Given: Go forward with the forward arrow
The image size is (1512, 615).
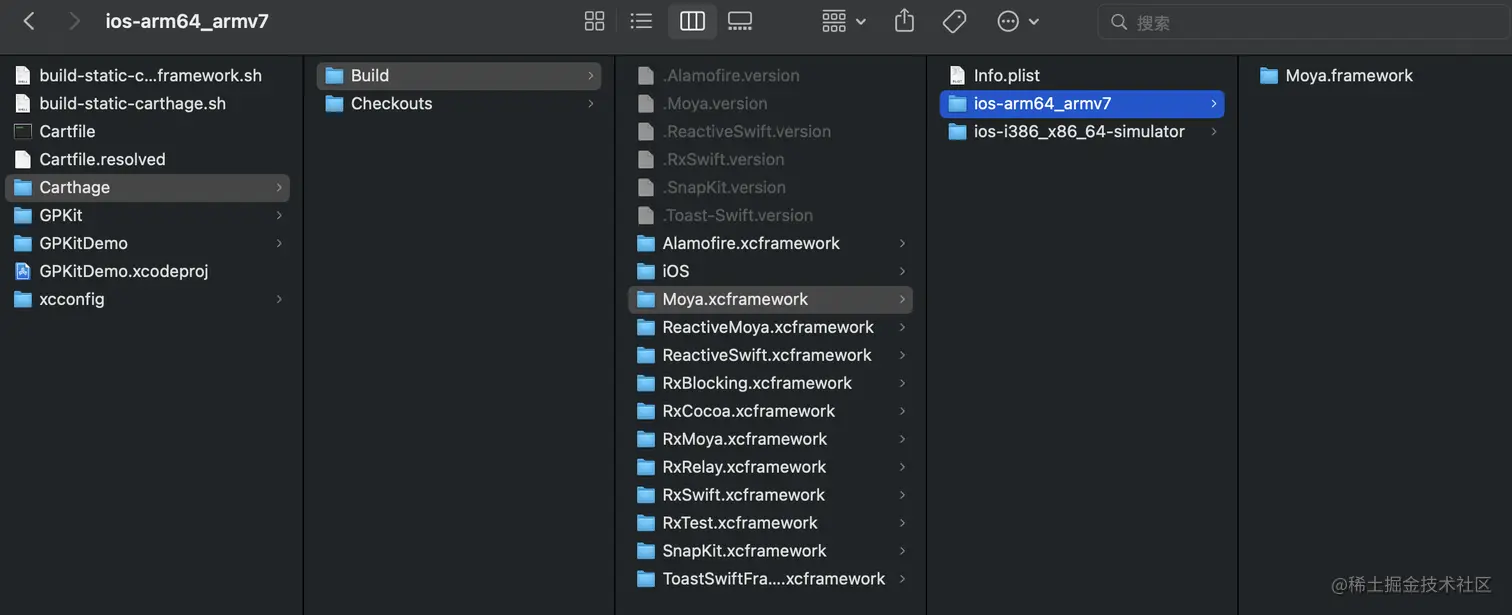Looking at the screenshot, I should [x=74, y=21].
